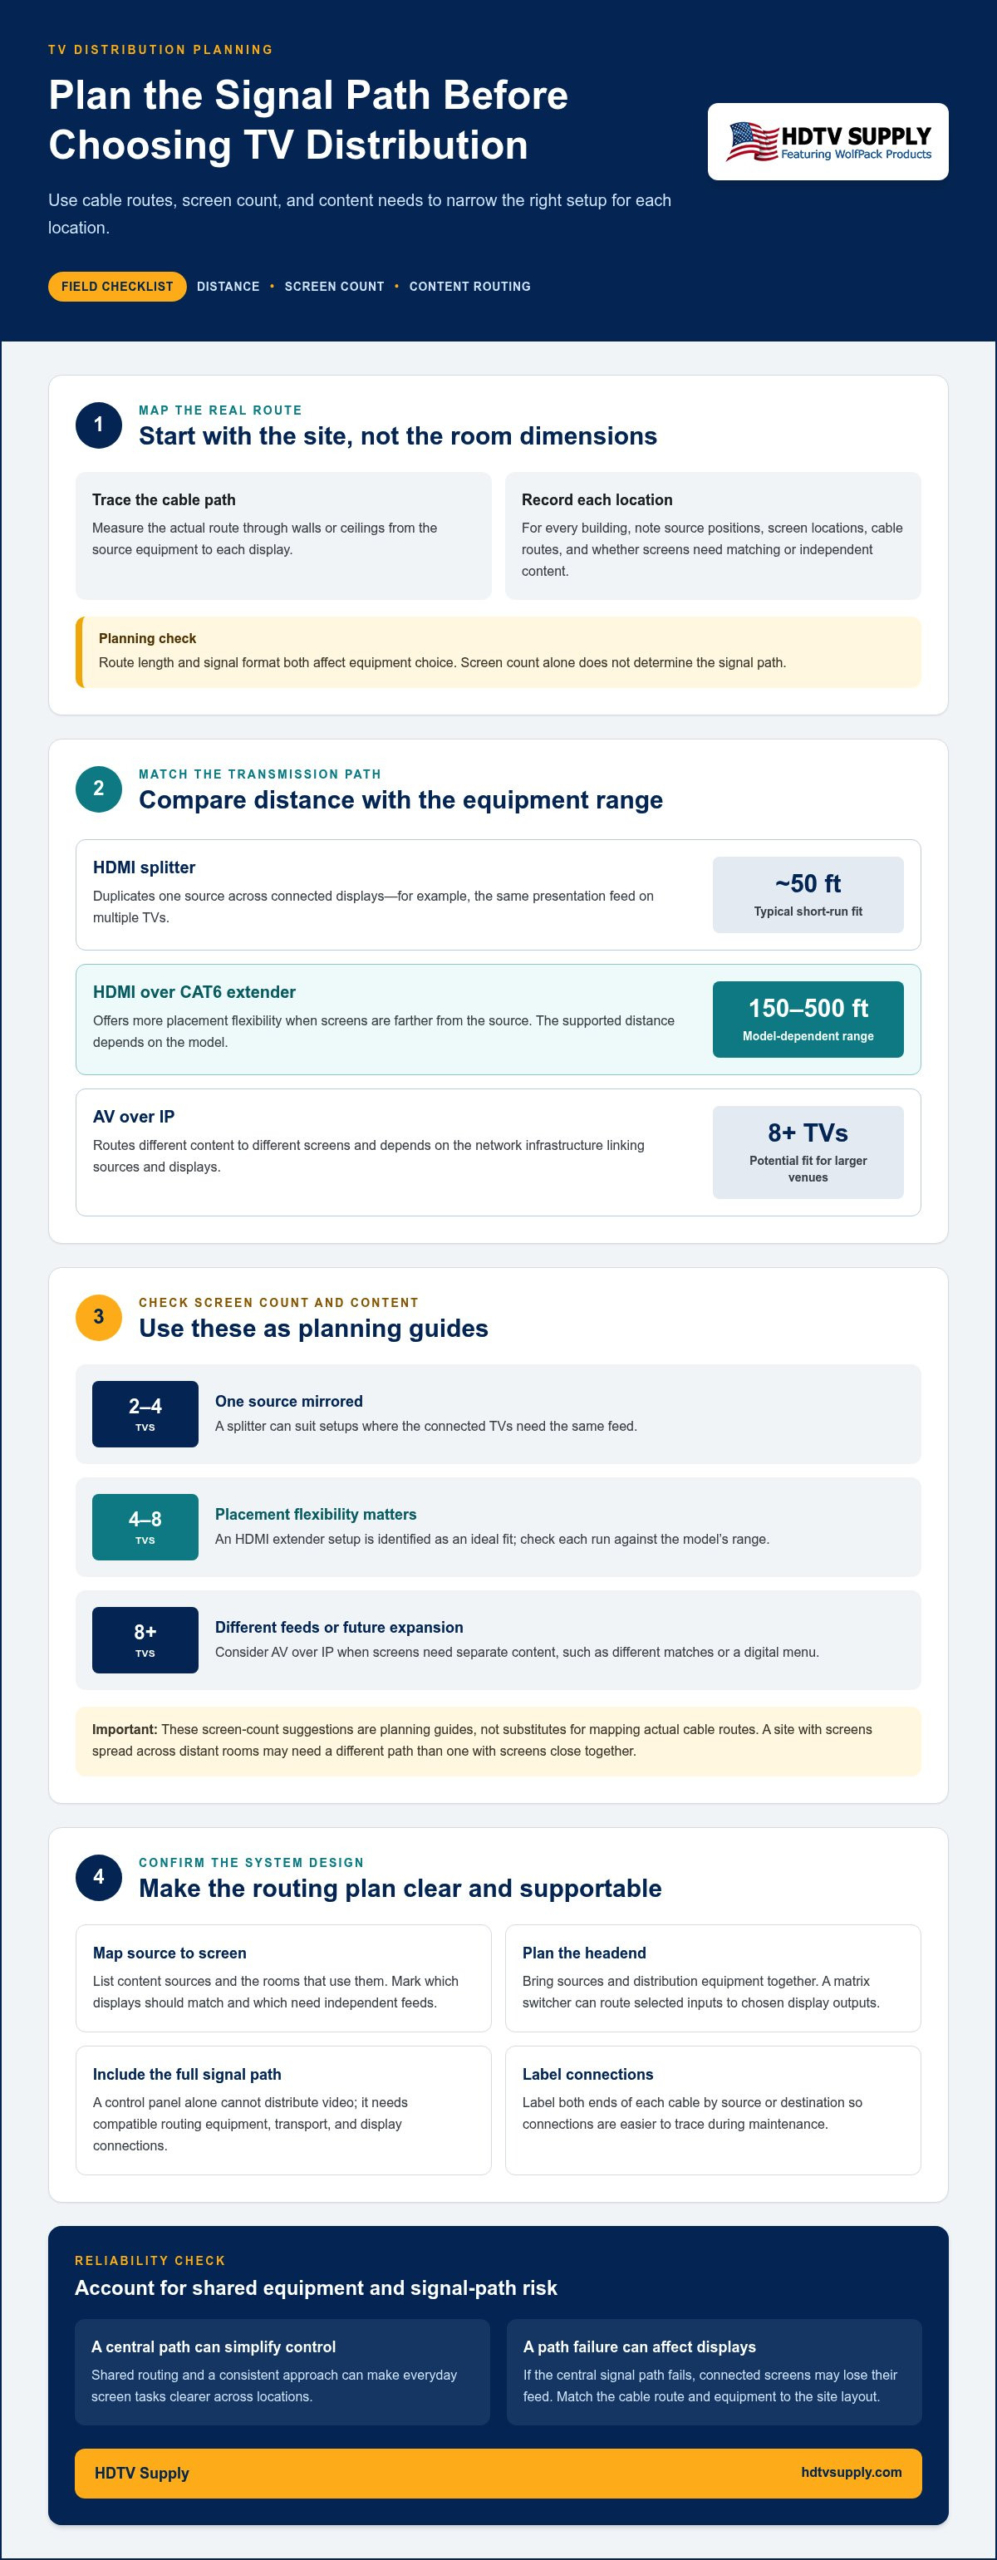Click the FIELD CHECKLIST badge
The width and height of the screenshot is (997, 2560).
coord(117,286)
